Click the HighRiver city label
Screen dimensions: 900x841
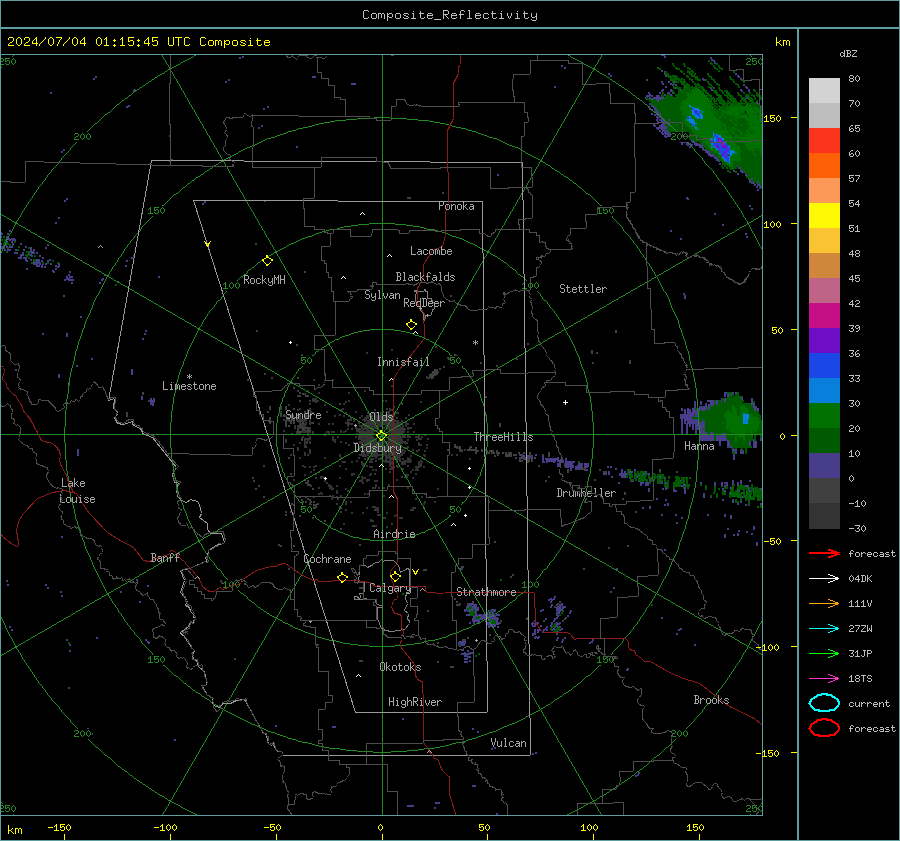pos(415,702)
